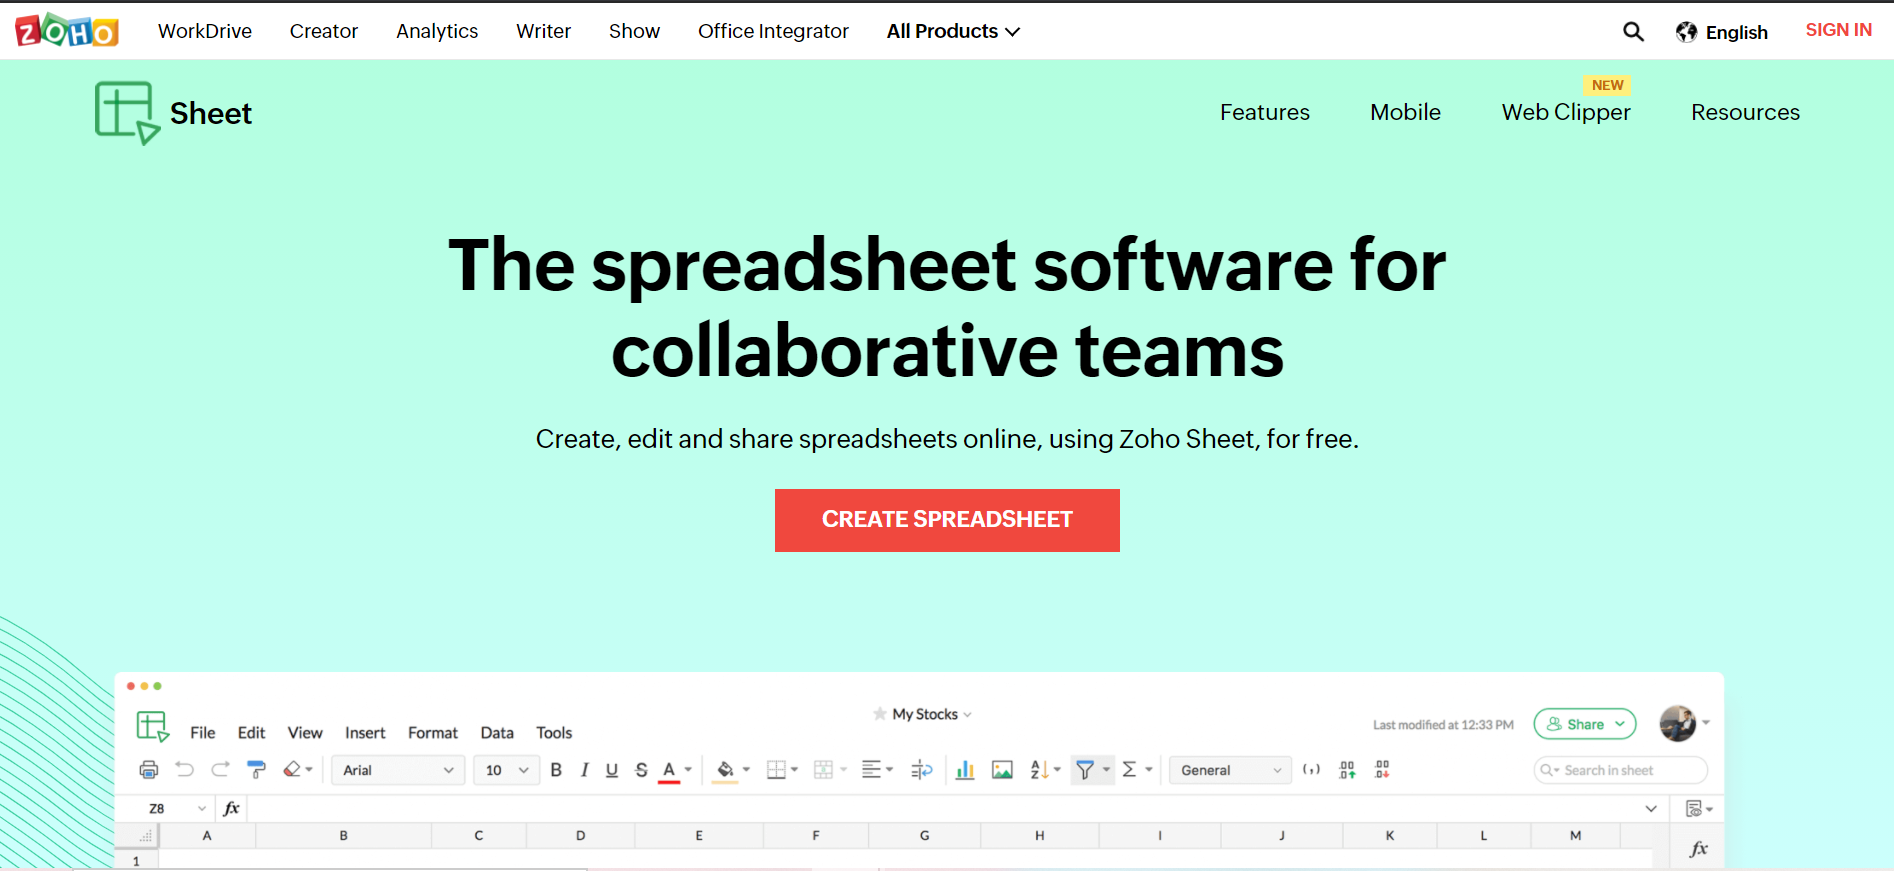Open the Features link
The image size is (1894, 871).
[x=1264, y=112]
